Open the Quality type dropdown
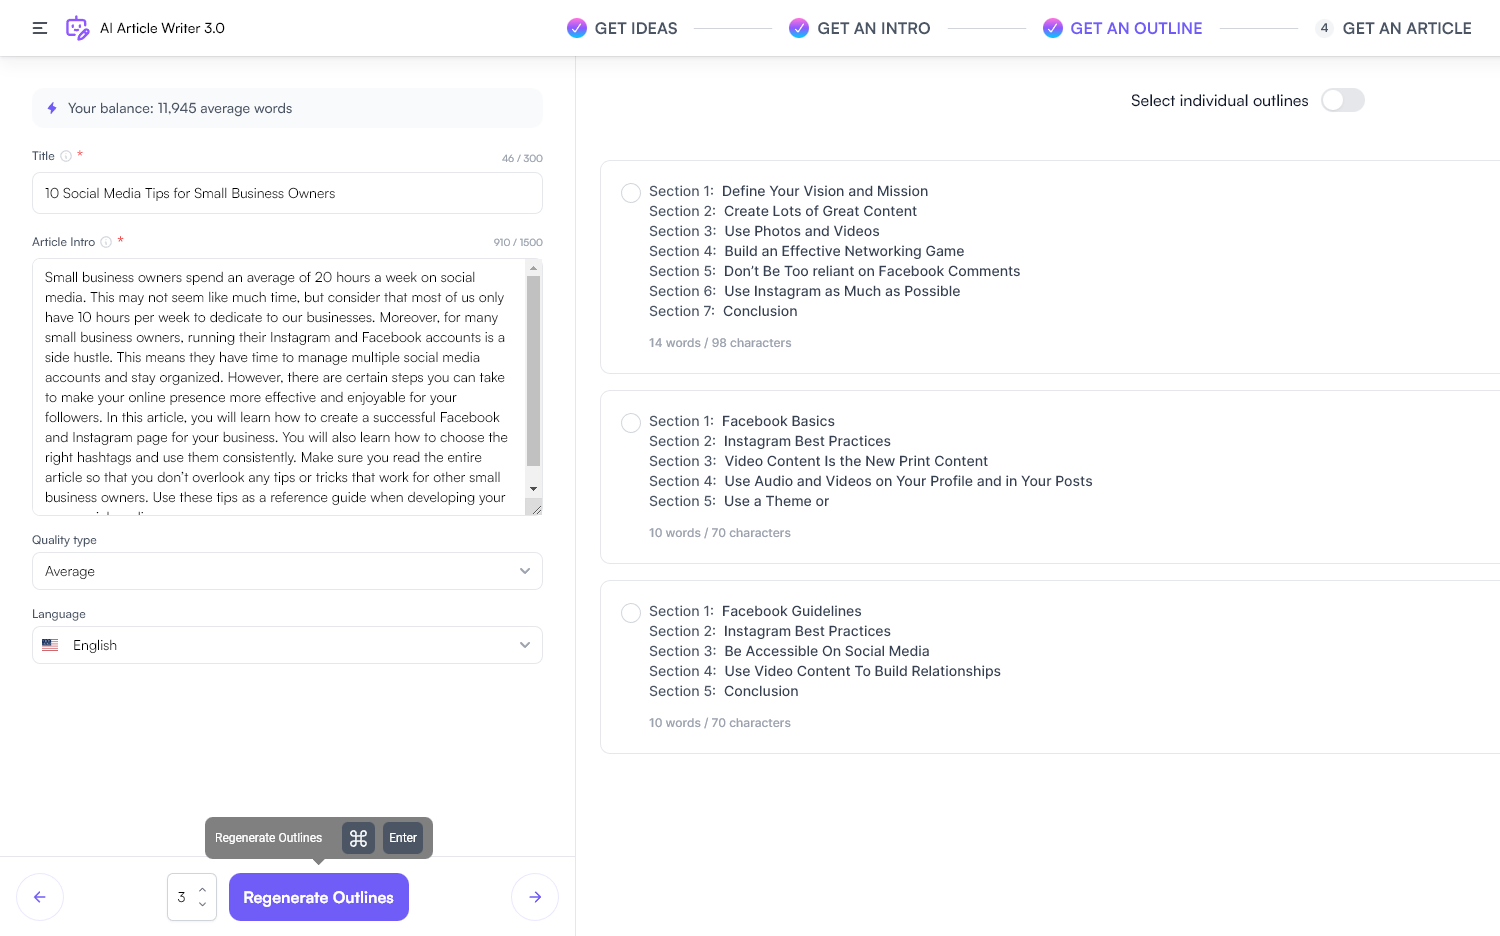Screen dimensions: 1500x936 [287, 571]
